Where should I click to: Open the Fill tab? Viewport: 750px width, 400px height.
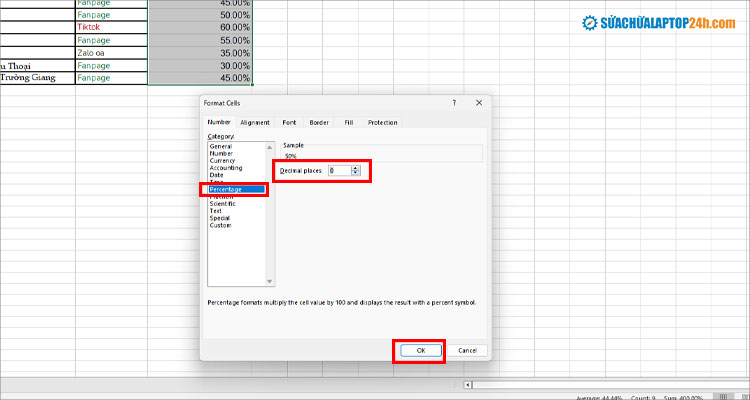(x=349, y=122)
